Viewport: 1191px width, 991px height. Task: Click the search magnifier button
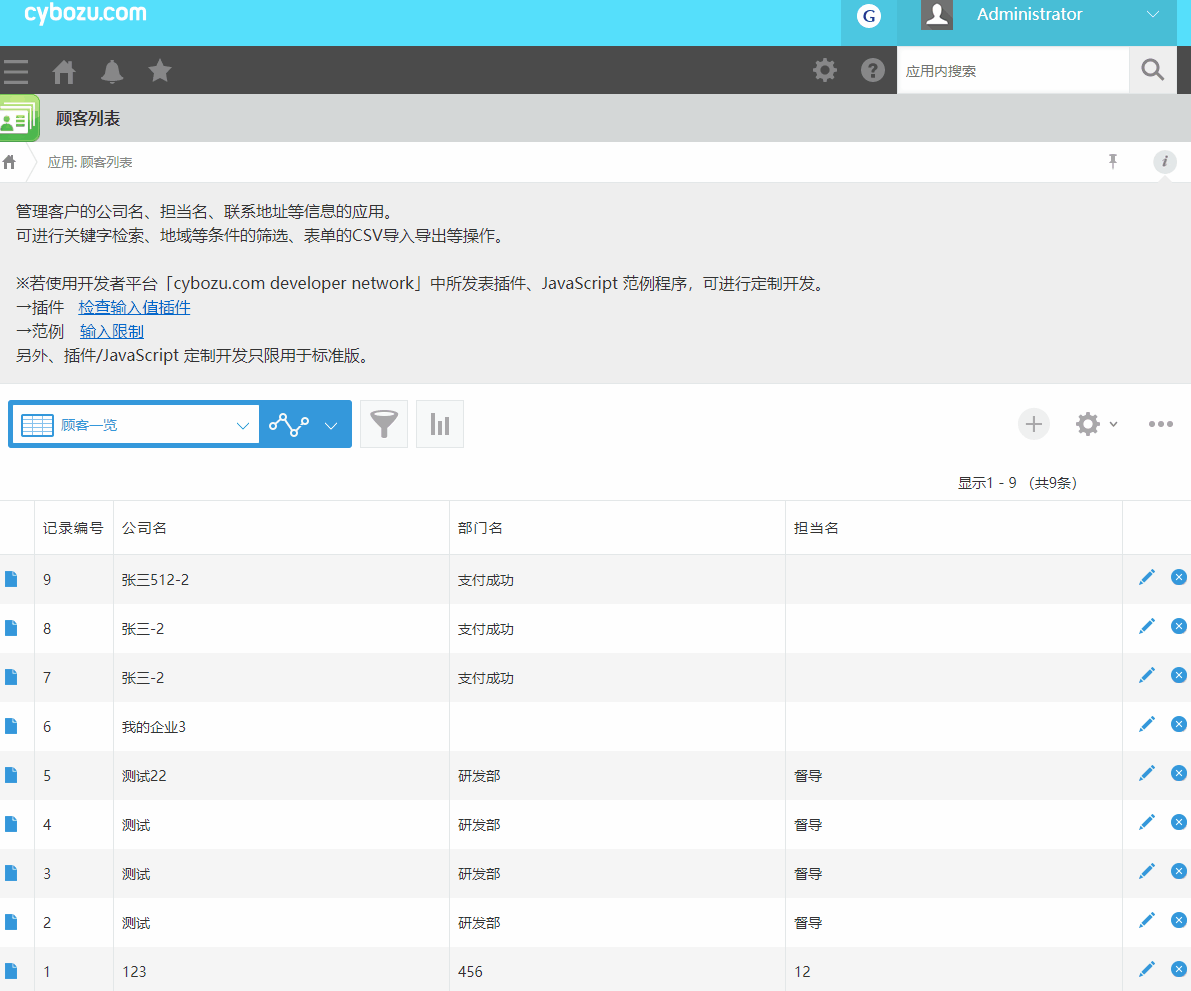point(1152,71)
